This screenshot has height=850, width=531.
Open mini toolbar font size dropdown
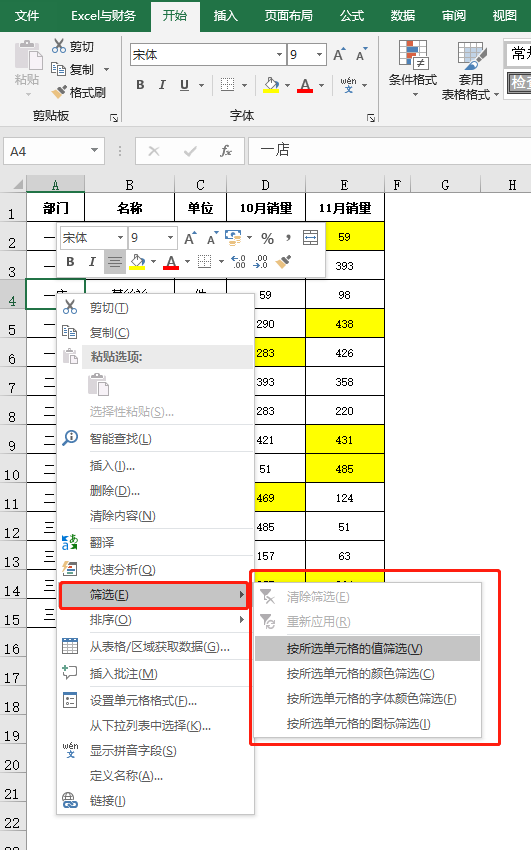(171, 238)
